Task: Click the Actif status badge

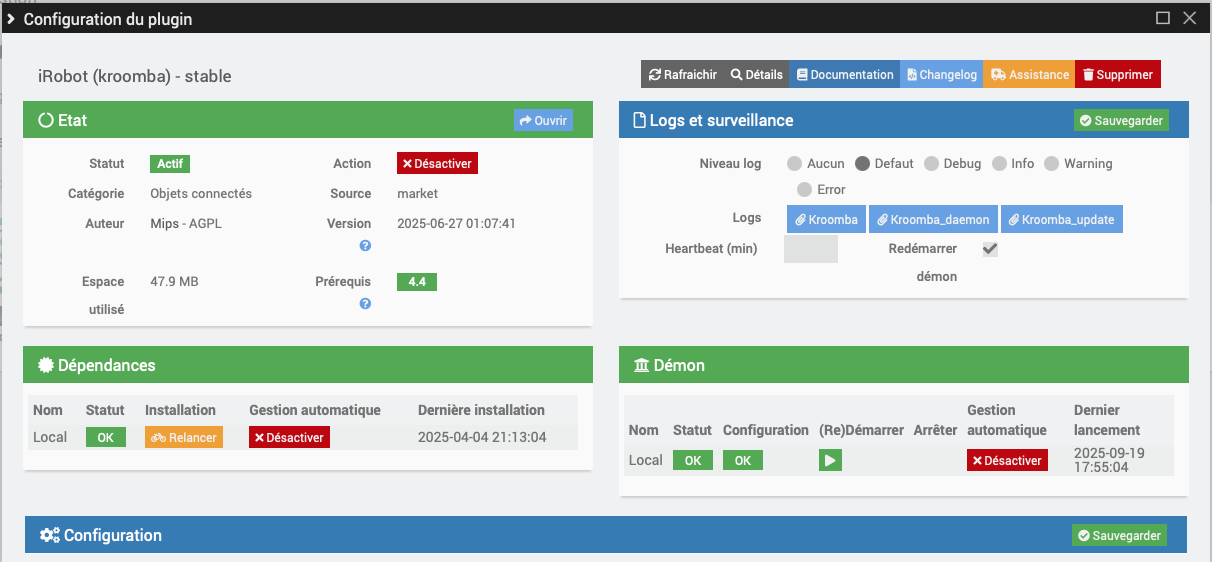Action: (170, 163)
